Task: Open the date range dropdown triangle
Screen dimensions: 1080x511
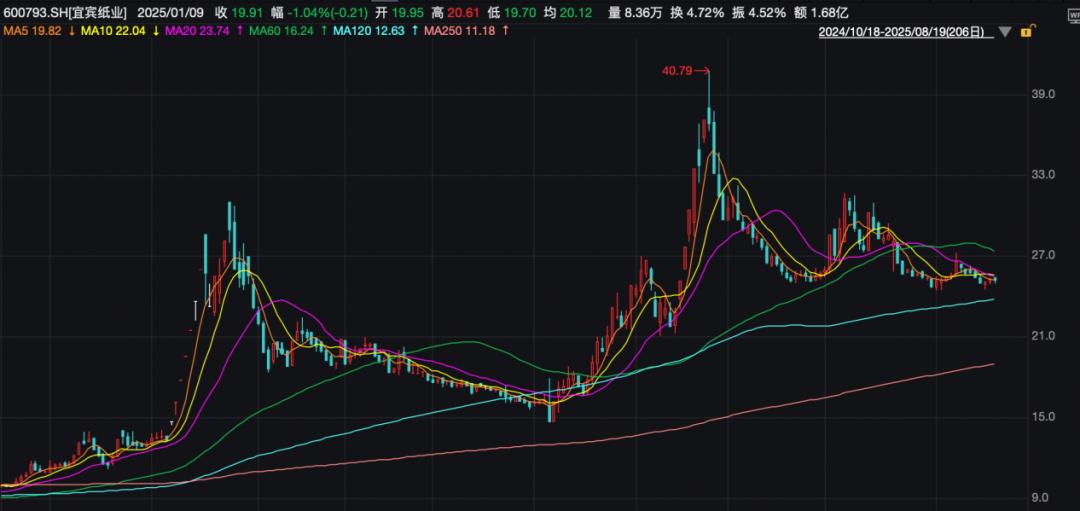Action: coord(1005,32)
